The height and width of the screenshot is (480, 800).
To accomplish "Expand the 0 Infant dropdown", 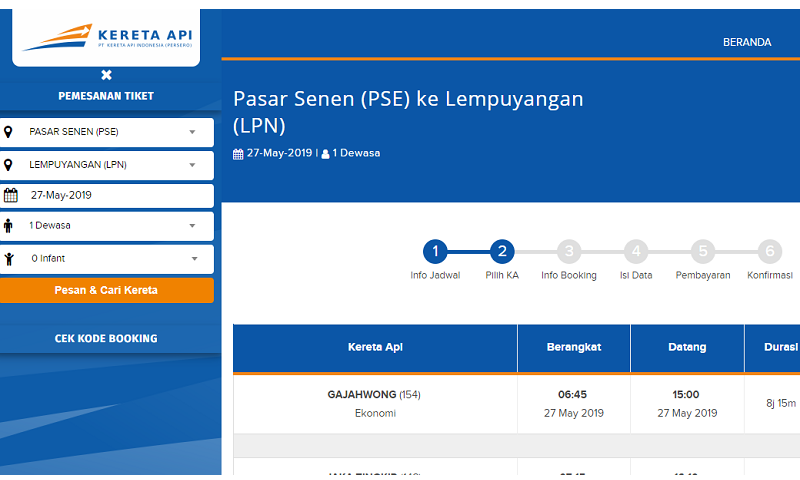I will tap(112, 259).
